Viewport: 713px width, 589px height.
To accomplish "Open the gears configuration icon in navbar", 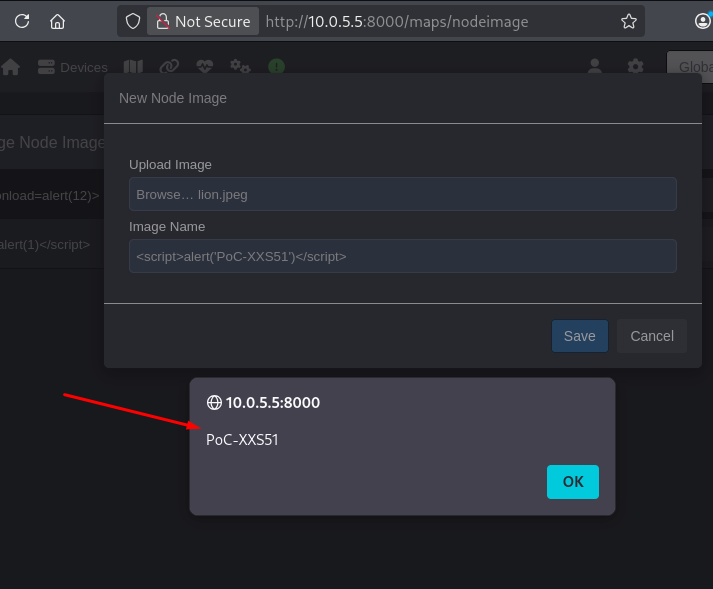I will 240,67.
